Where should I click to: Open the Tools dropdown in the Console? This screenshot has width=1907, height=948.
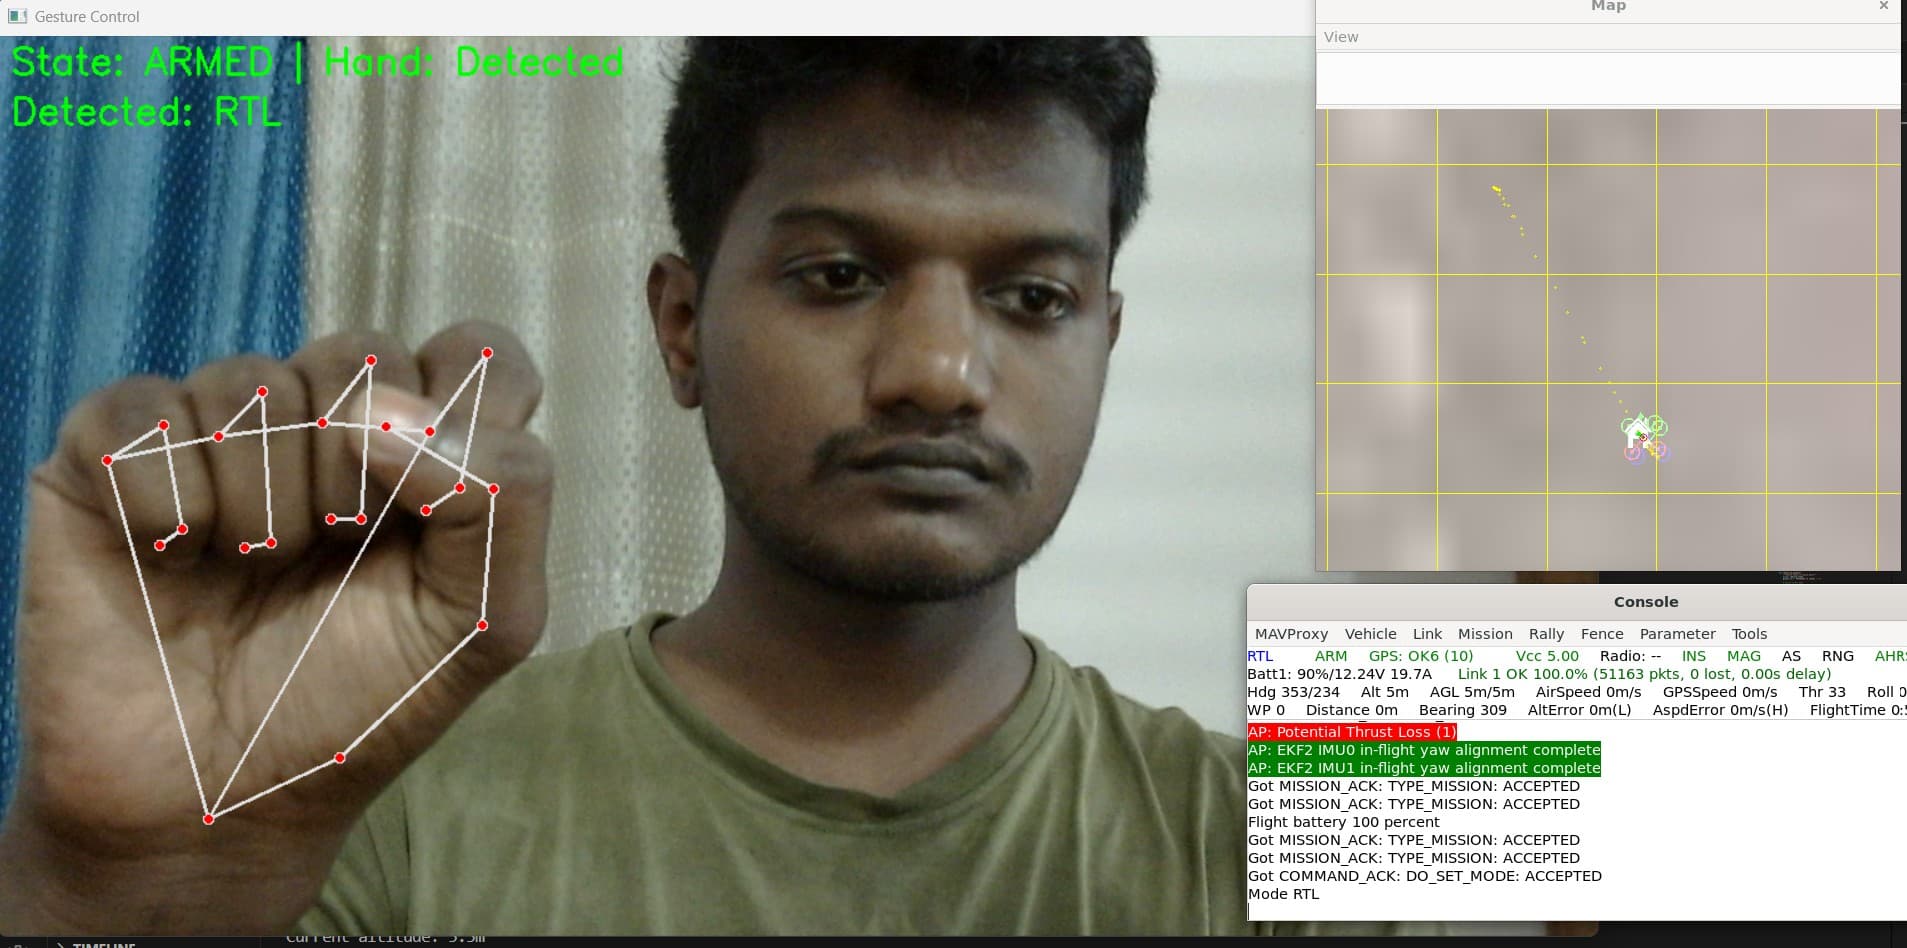pyautogui.click(x=1749, y=633)
